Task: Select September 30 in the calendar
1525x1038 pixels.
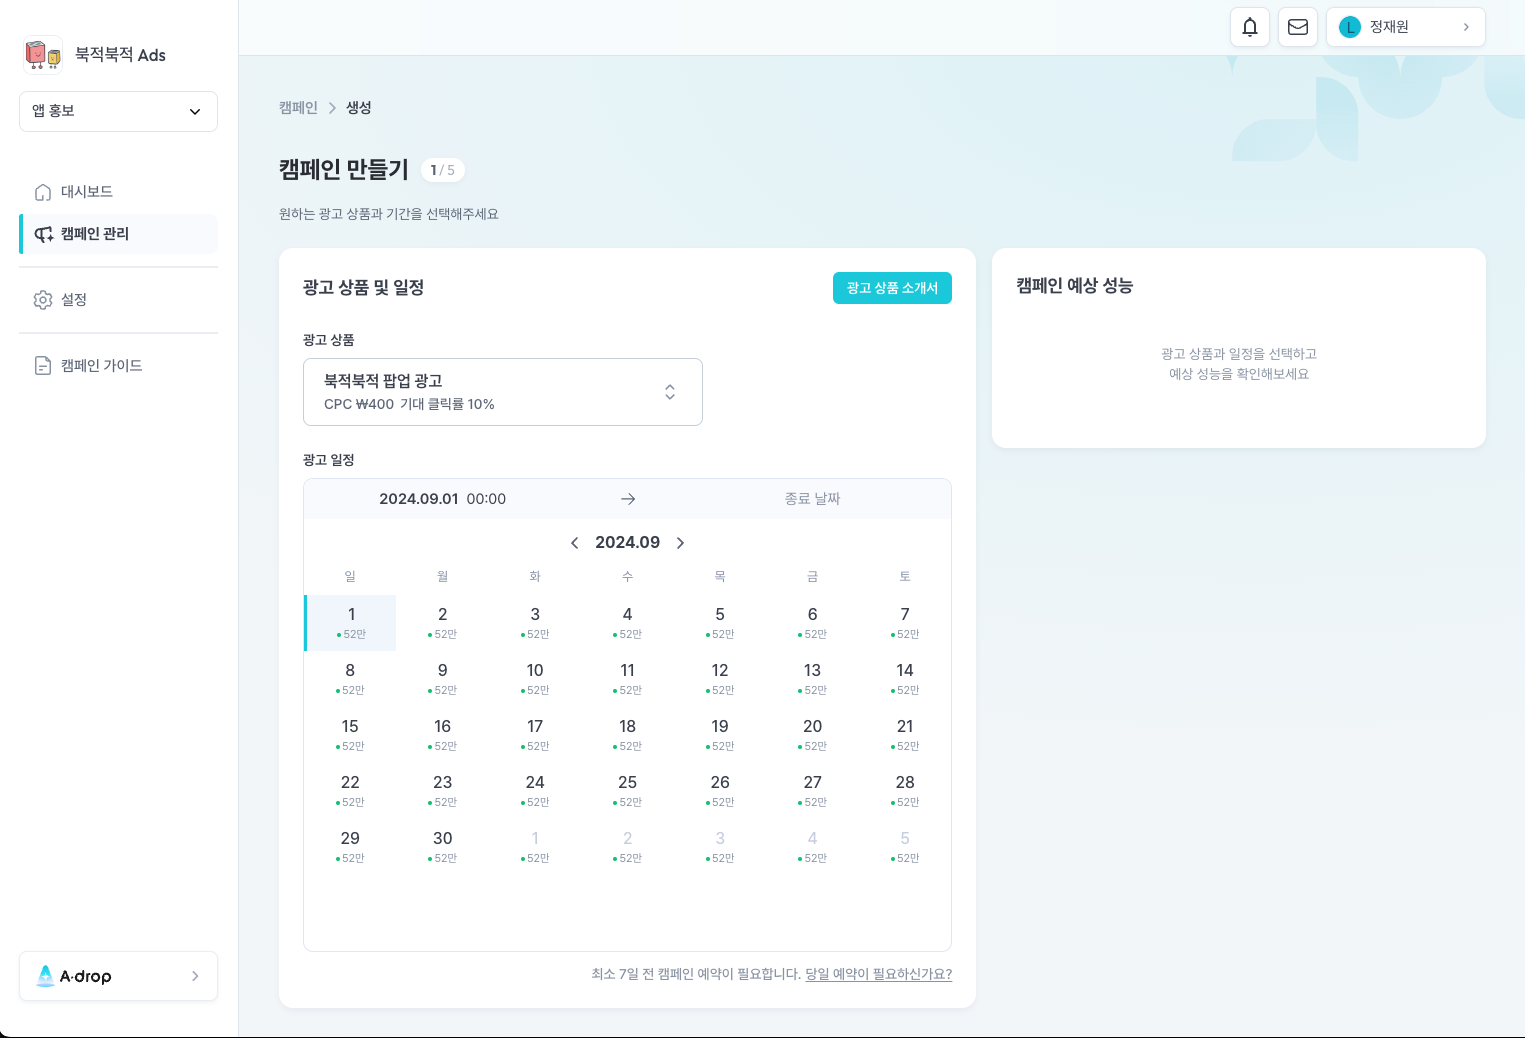Action: [x=443, y=847]
